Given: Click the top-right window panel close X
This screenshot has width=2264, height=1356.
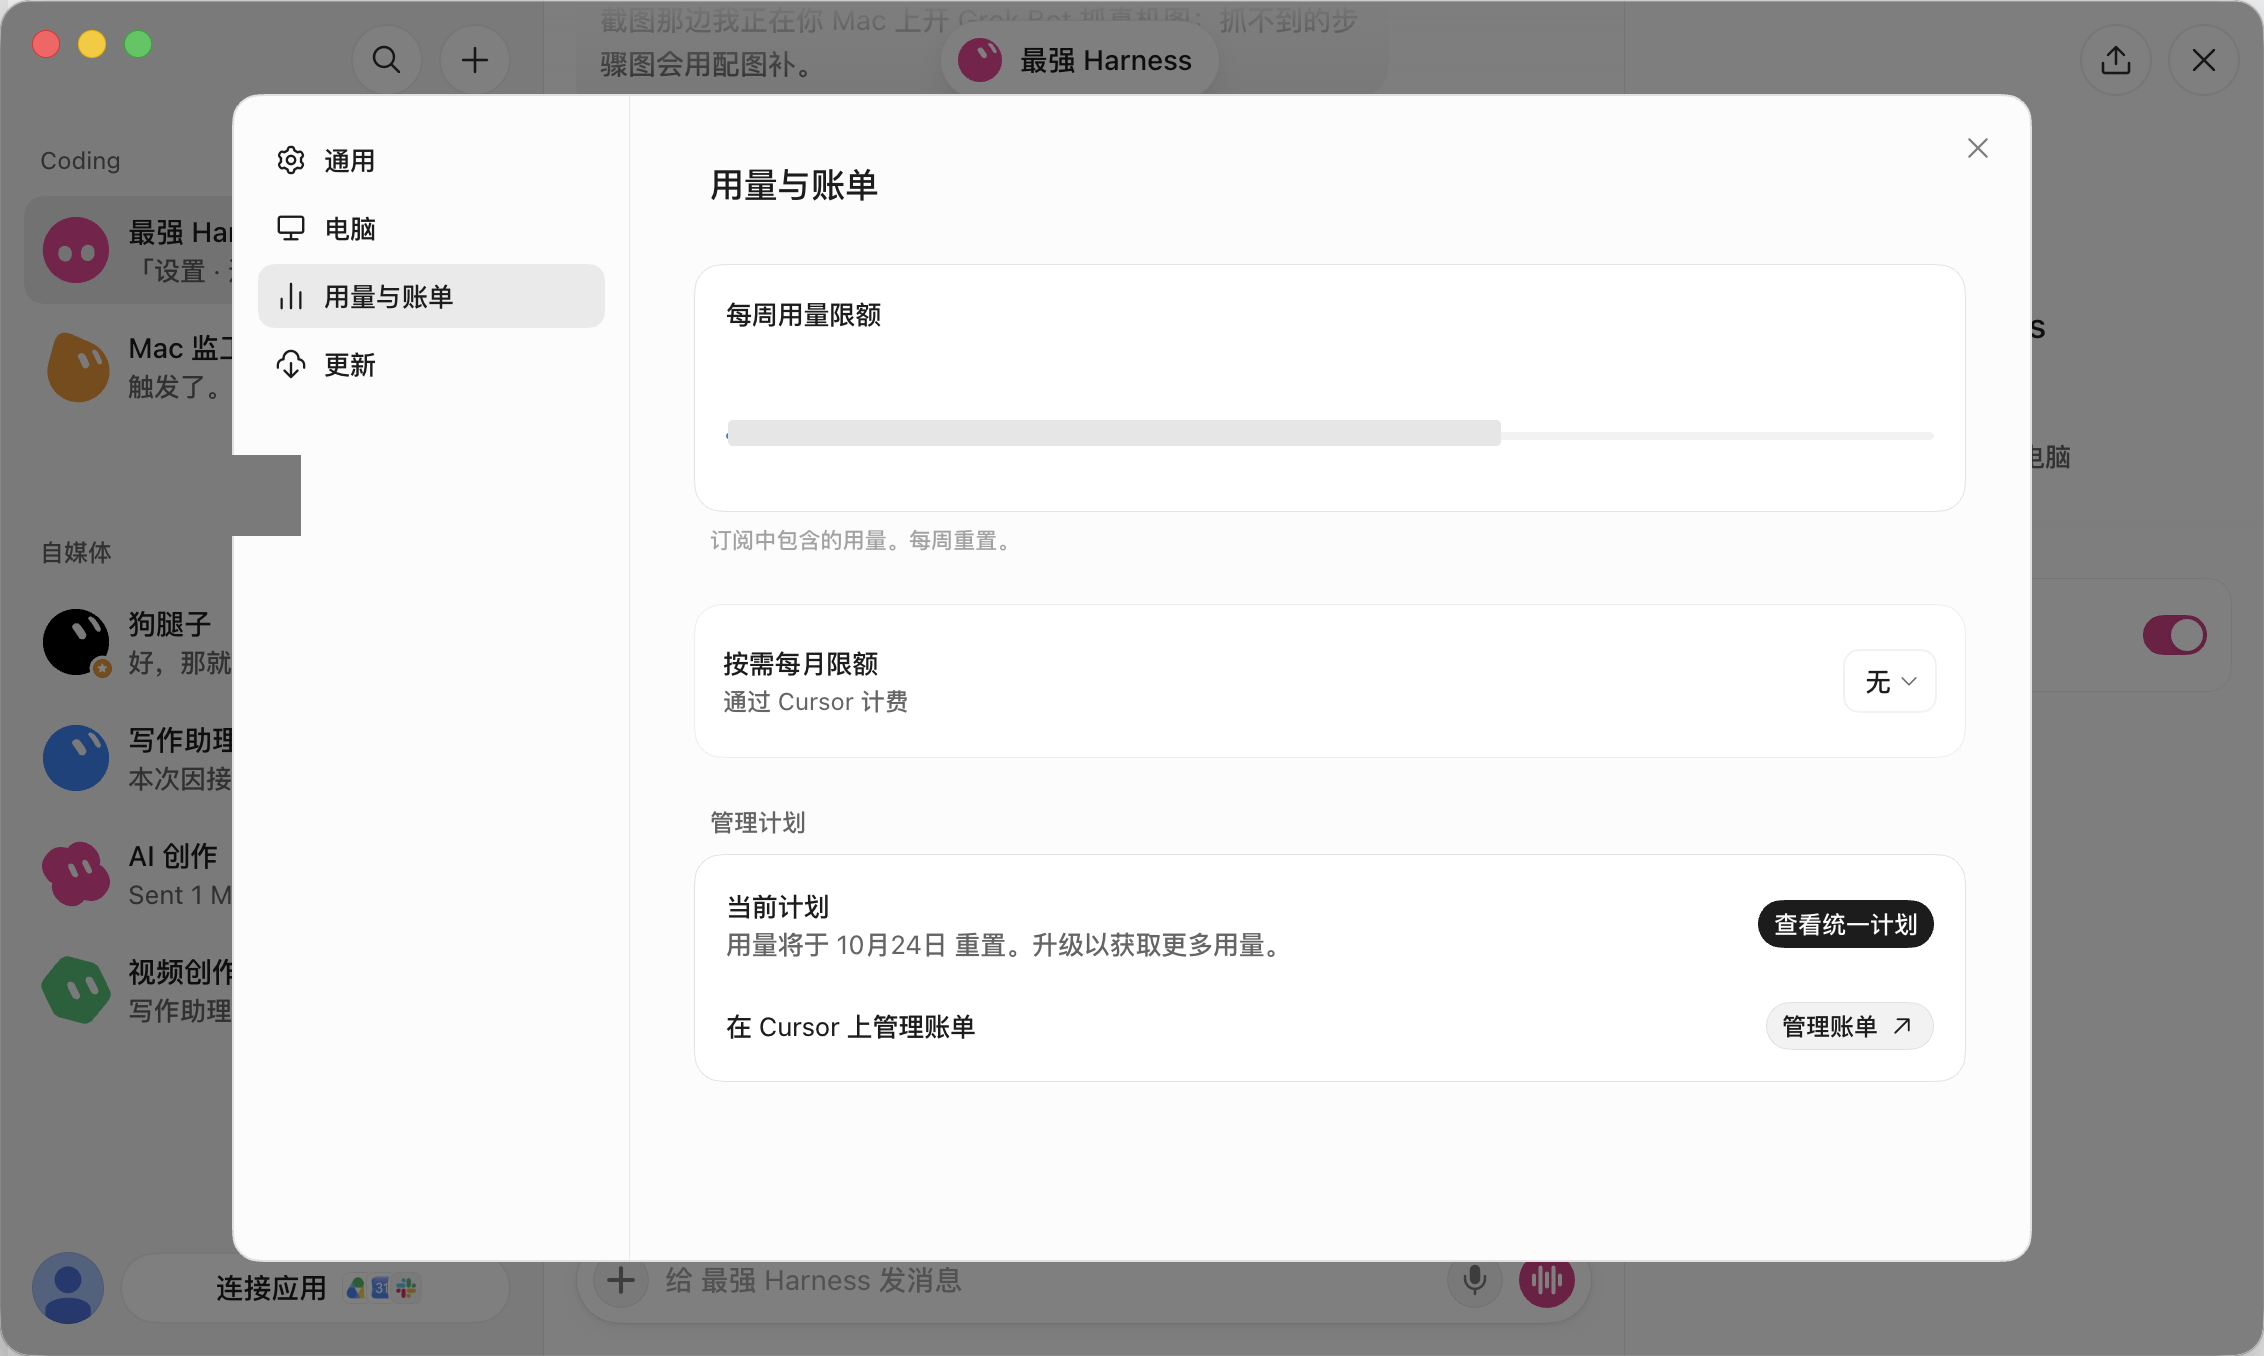Looking at the screenshot, I should pos(2204,60).
